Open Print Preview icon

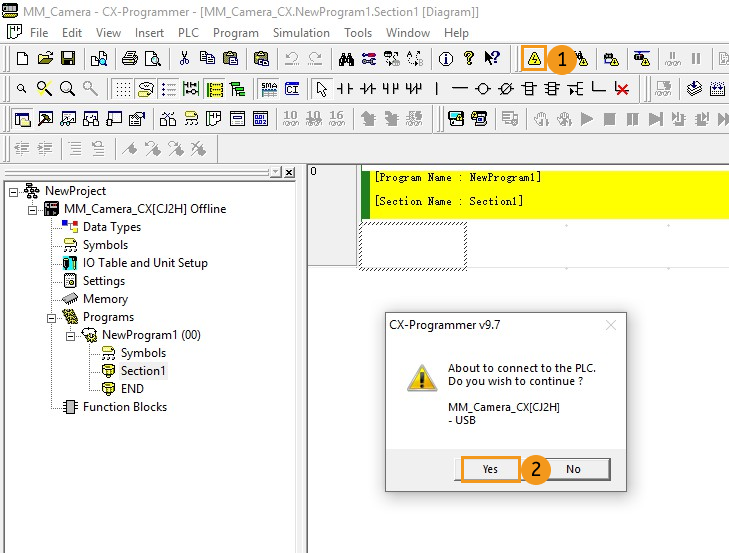(152, 59)
